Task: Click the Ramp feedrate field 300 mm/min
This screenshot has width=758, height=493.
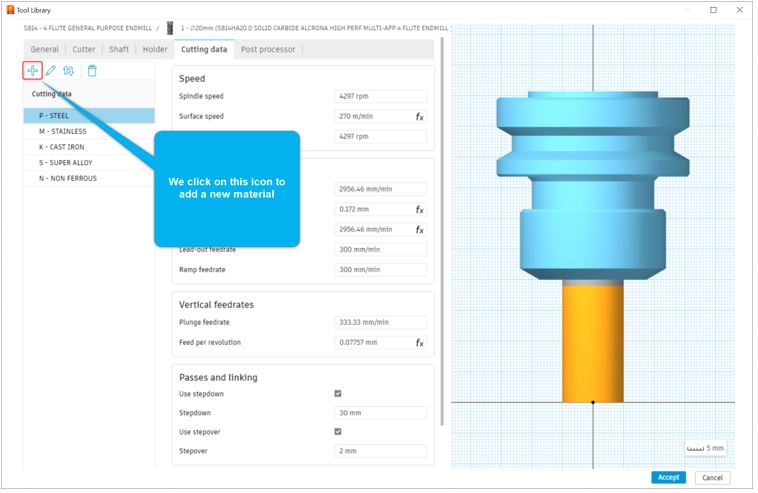Action: coord(380,270)
